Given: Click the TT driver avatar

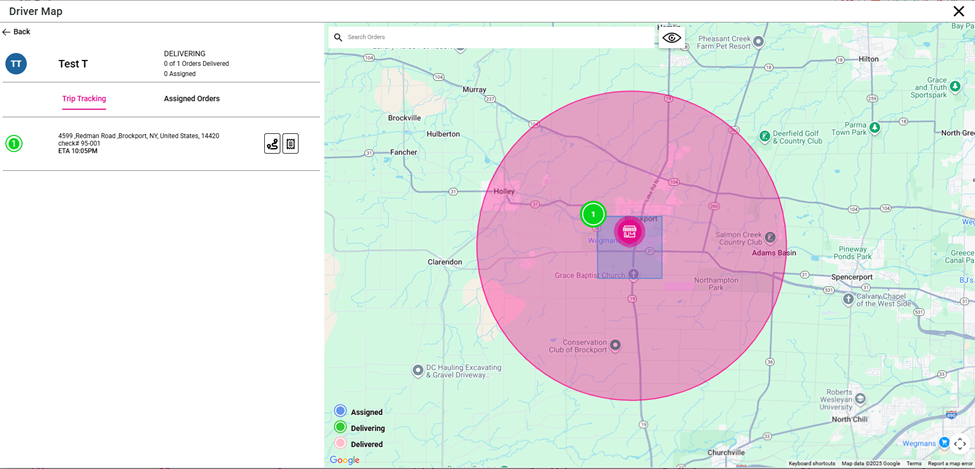Looking at the screenshot, I should [x=16, y=64].
